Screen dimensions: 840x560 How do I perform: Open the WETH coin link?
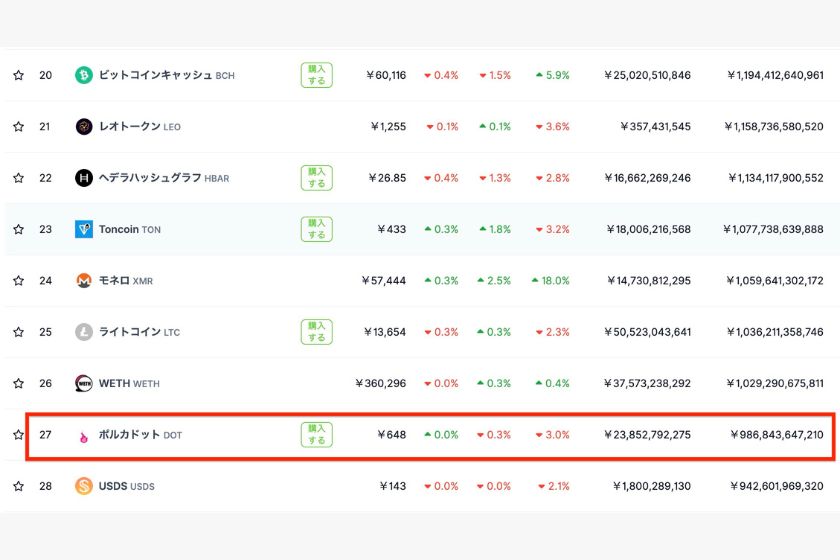(x=129, y=383)
